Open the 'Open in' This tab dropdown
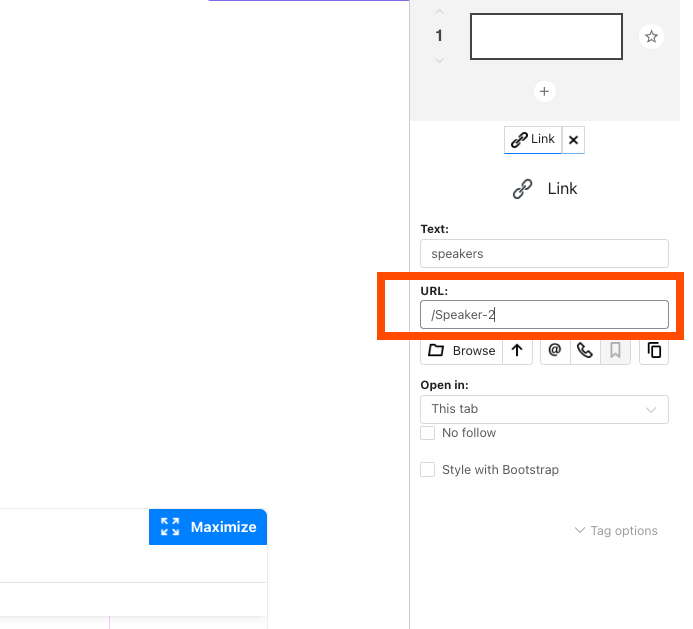This screenshot has width=693, height=629. (x=544, y=409)
